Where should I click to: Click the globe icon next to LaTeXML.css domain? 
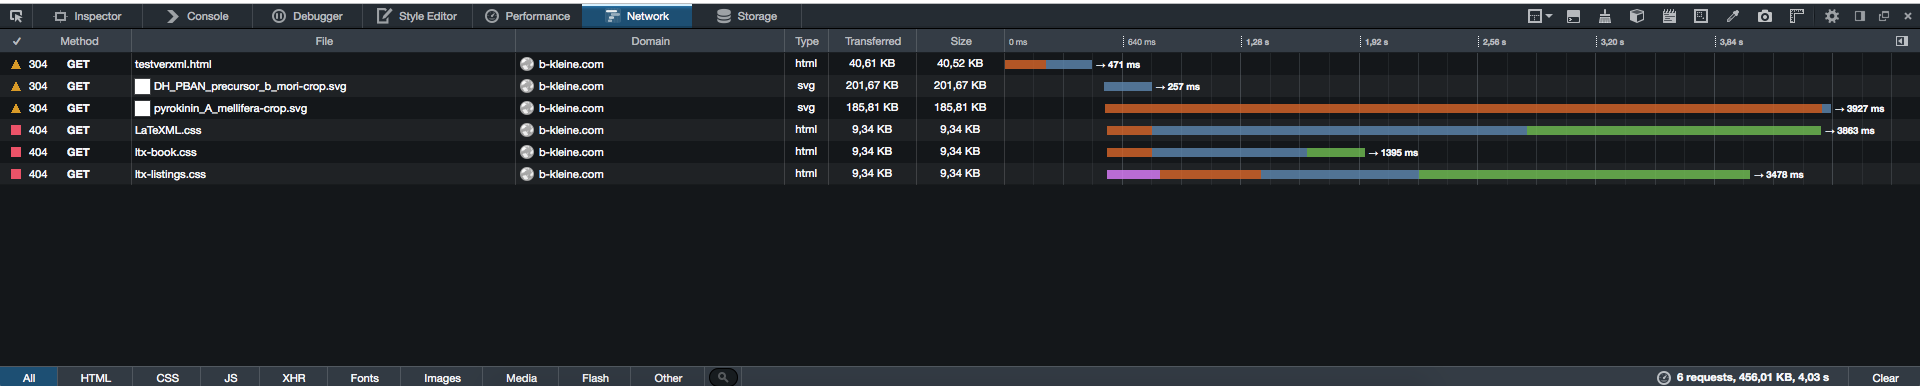coord(527,130)
